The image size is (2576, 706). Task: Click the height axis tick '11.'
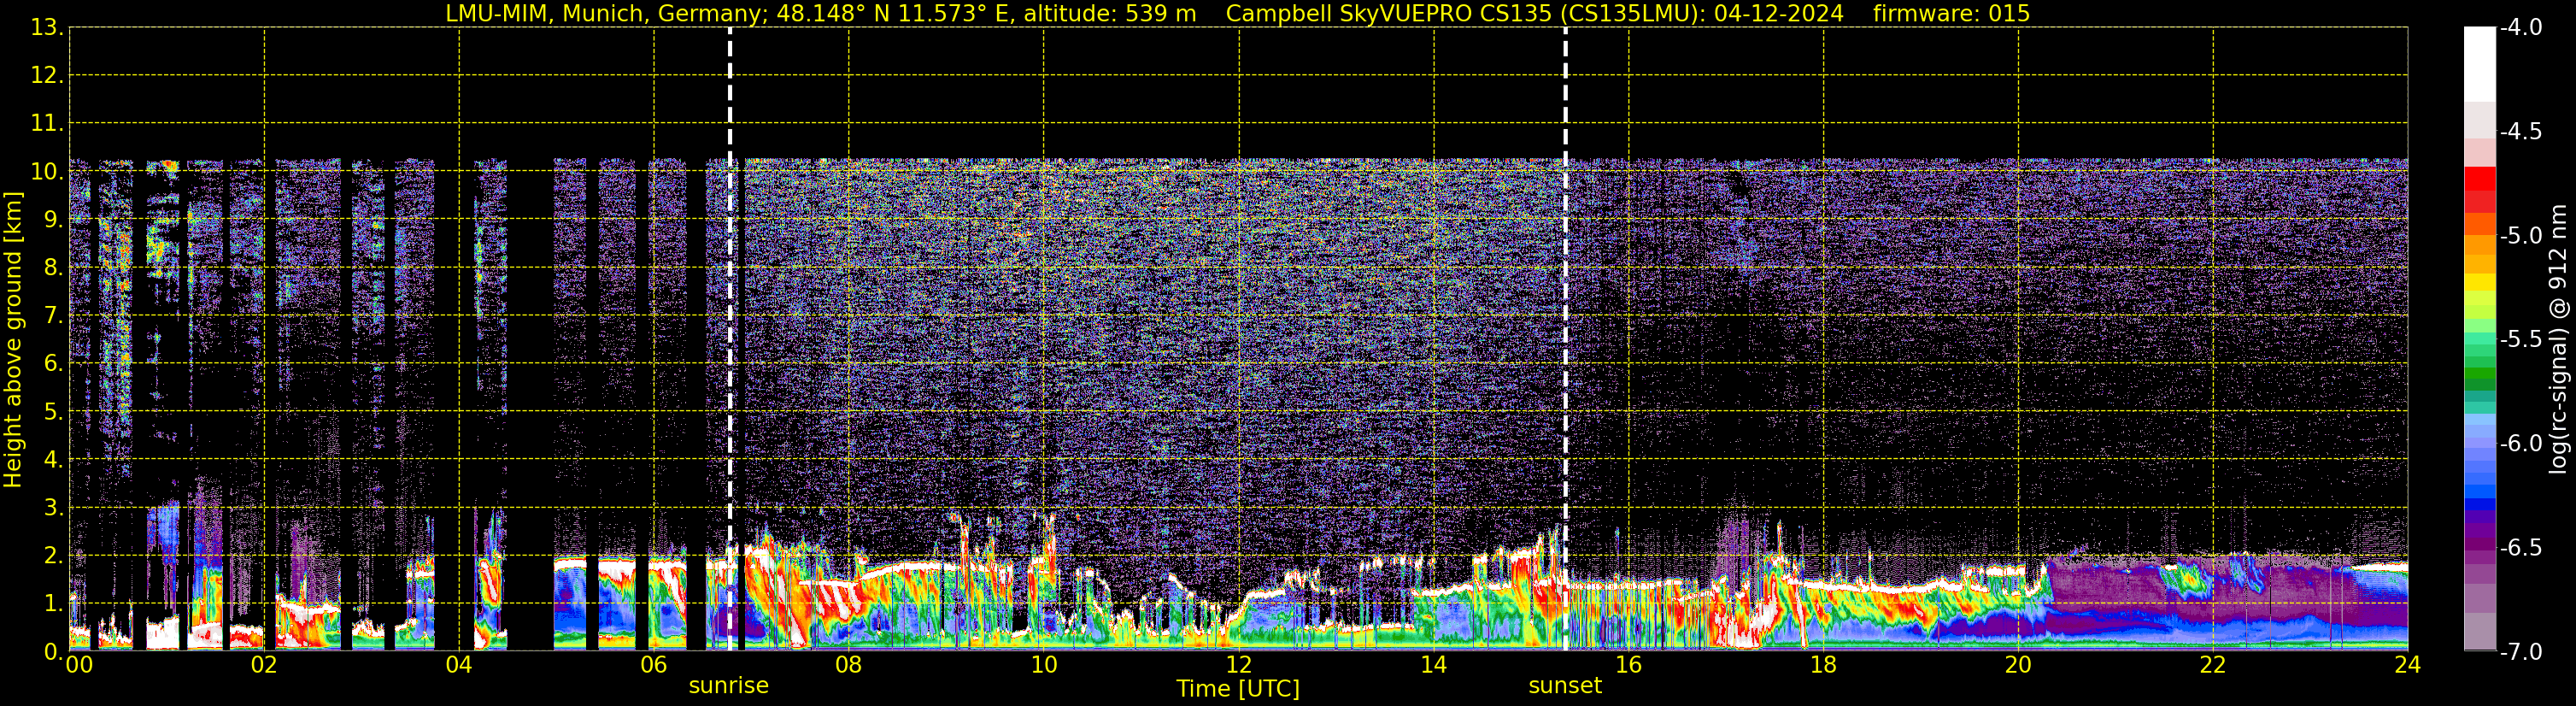(x=47, y=124)
